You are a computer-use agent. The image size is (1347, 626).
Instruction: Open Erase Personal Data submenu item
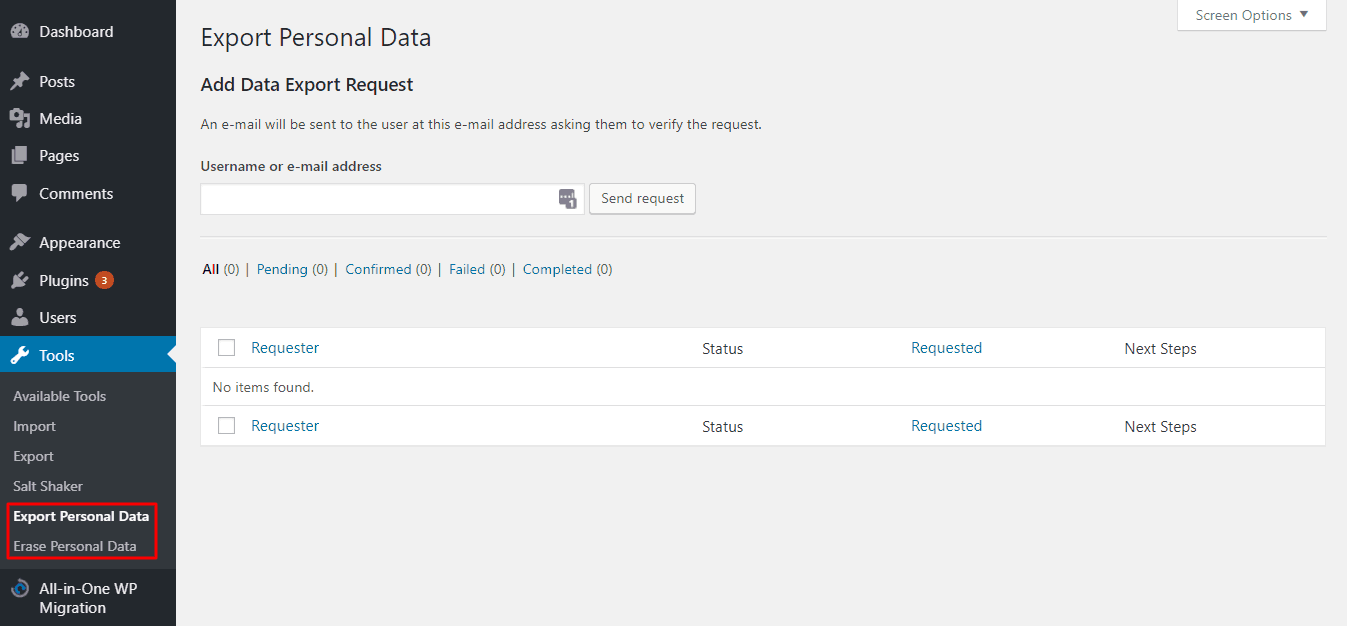pos(75,546)
